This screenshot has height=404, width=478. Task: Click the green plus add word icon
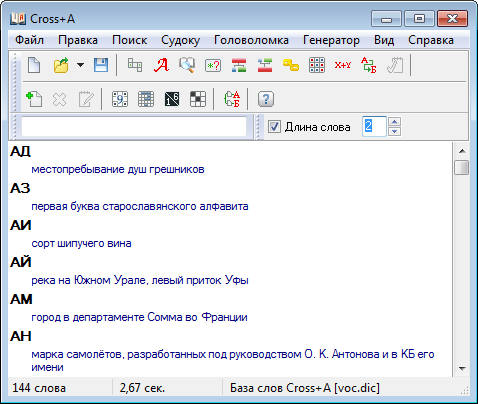[x=34, y=99]
